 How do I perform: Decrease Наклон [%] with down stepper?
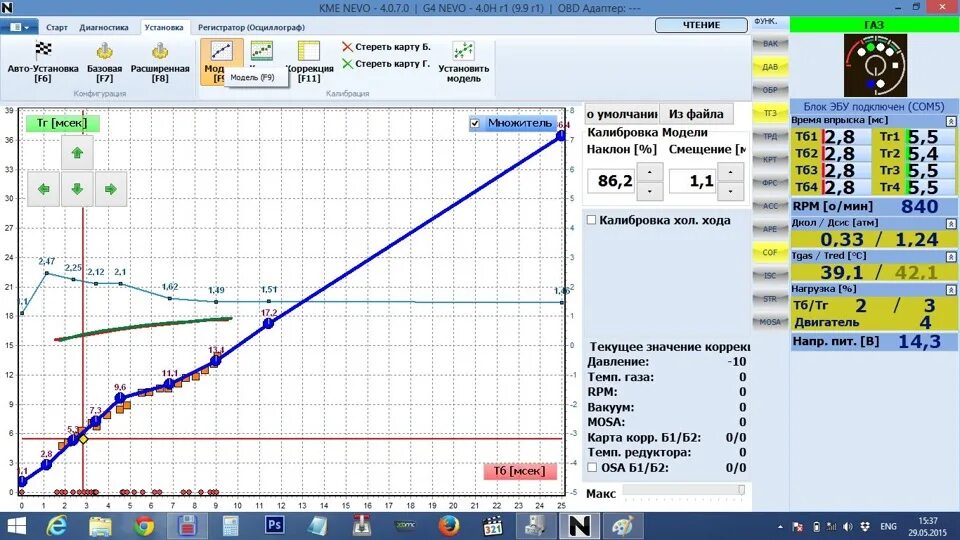(x=650, y=191)
